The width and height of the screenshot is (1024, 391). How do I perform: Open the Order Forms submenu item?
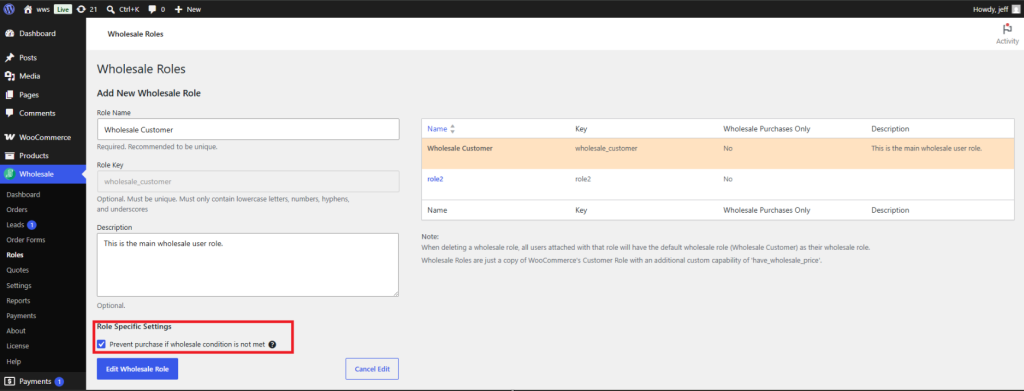pos(25,240)
